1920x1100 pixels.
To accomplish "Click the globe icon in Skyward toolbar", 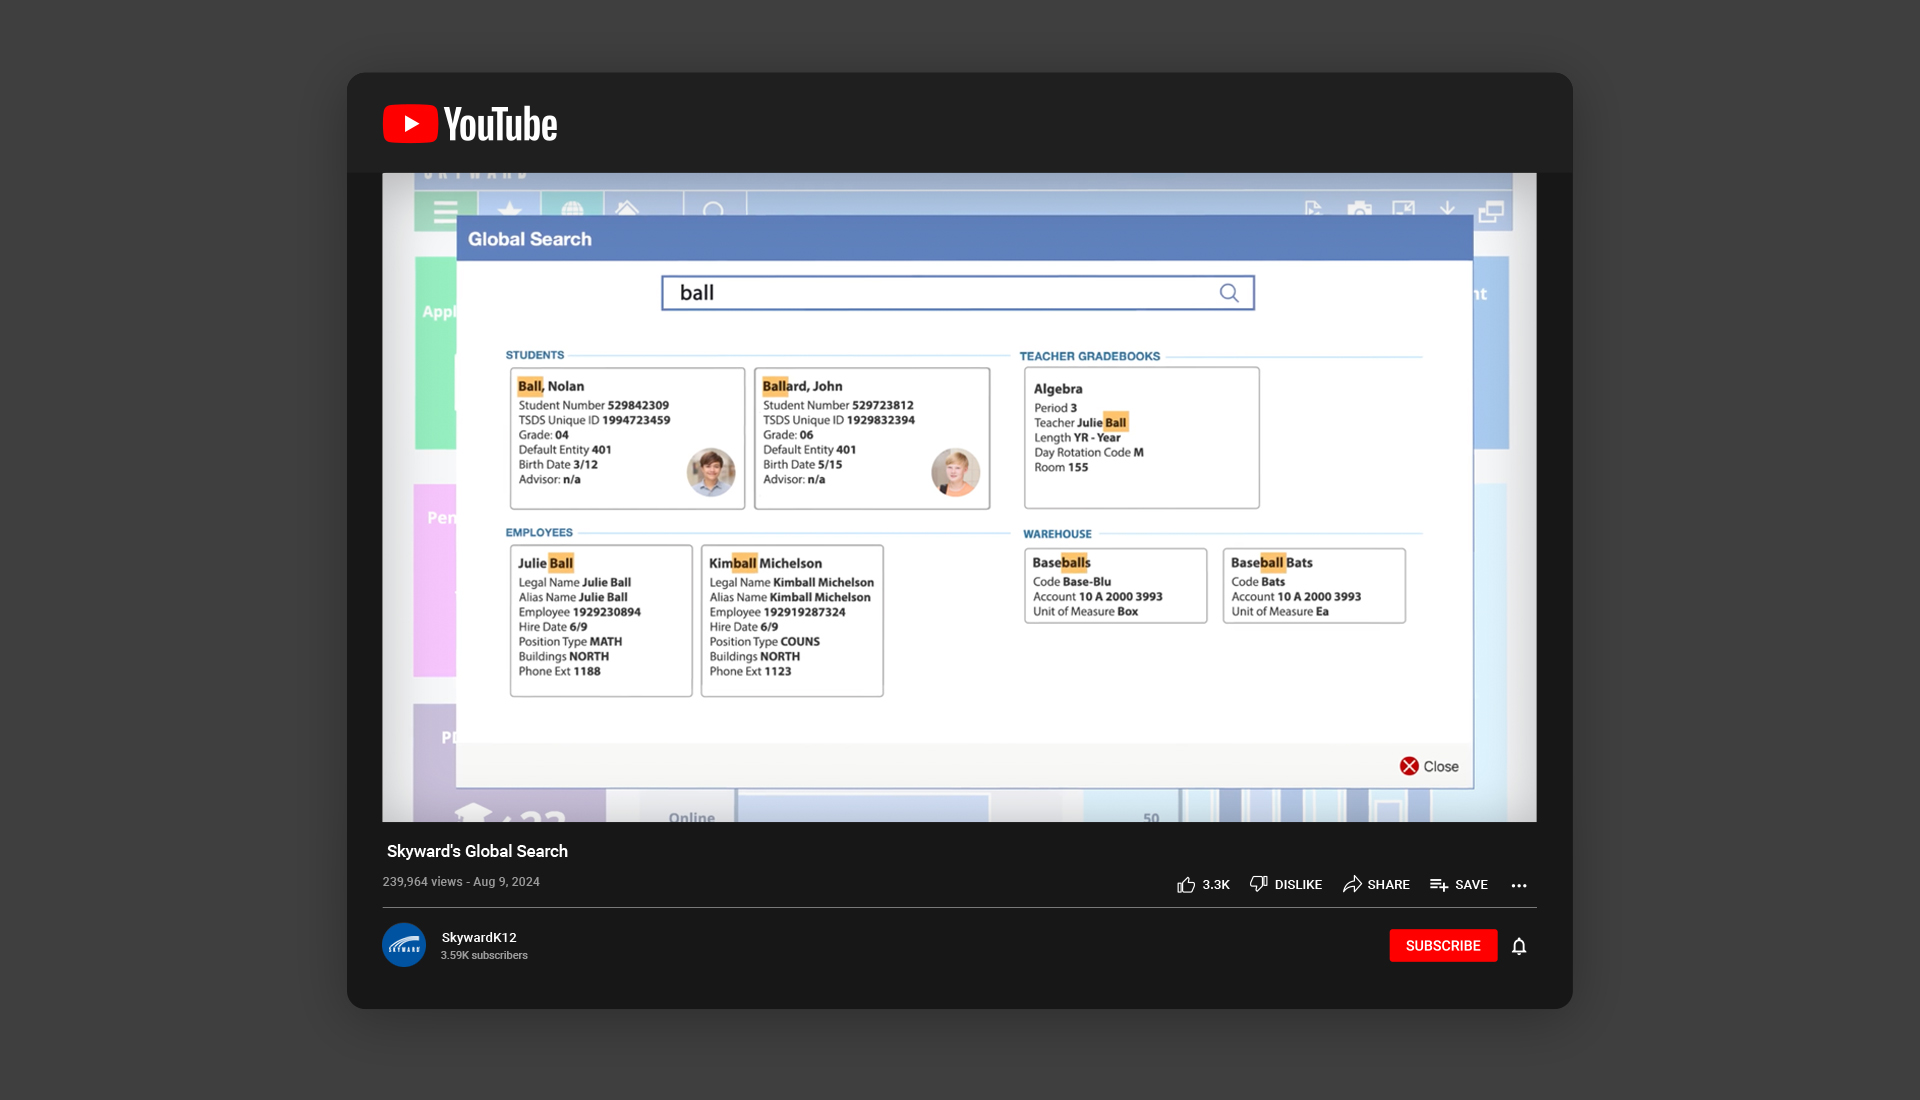I will (572, 208).
